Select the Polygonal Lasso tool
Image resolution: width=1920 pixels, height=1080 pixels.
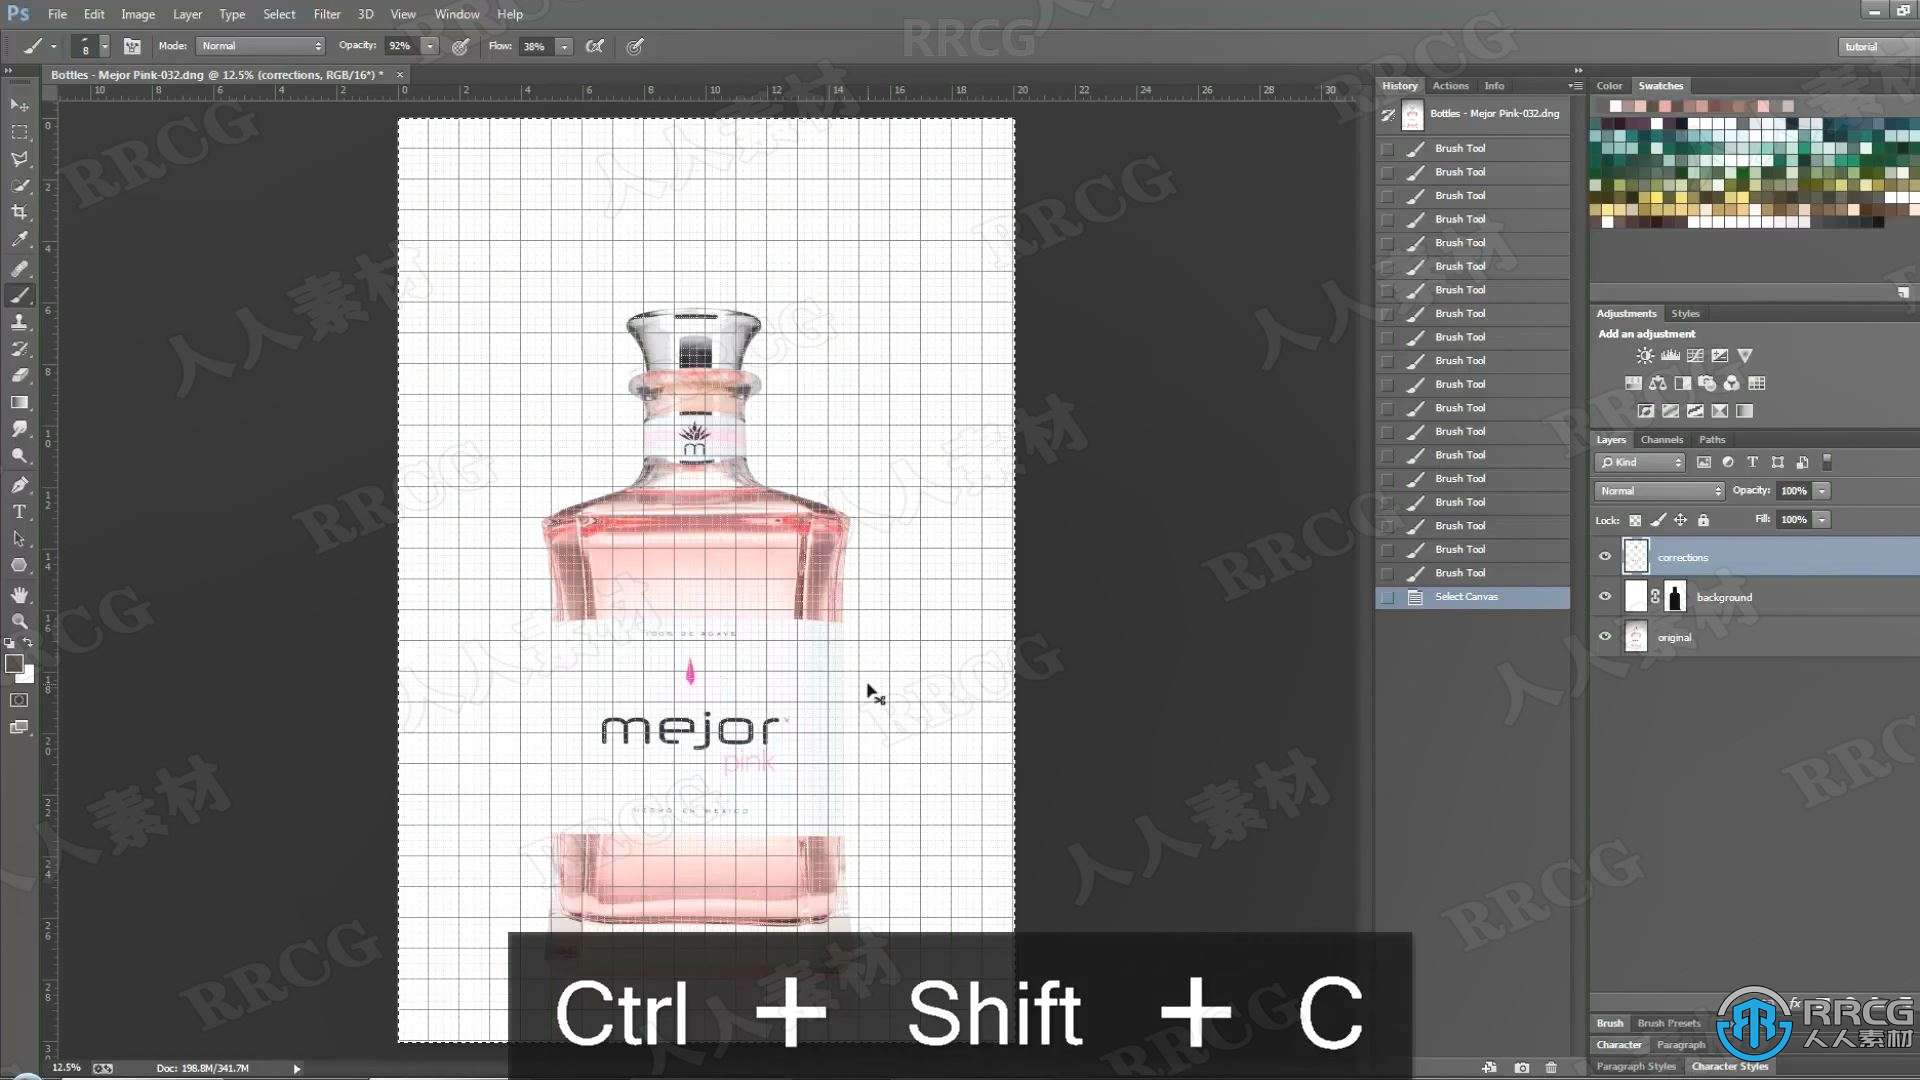[19, 159]
